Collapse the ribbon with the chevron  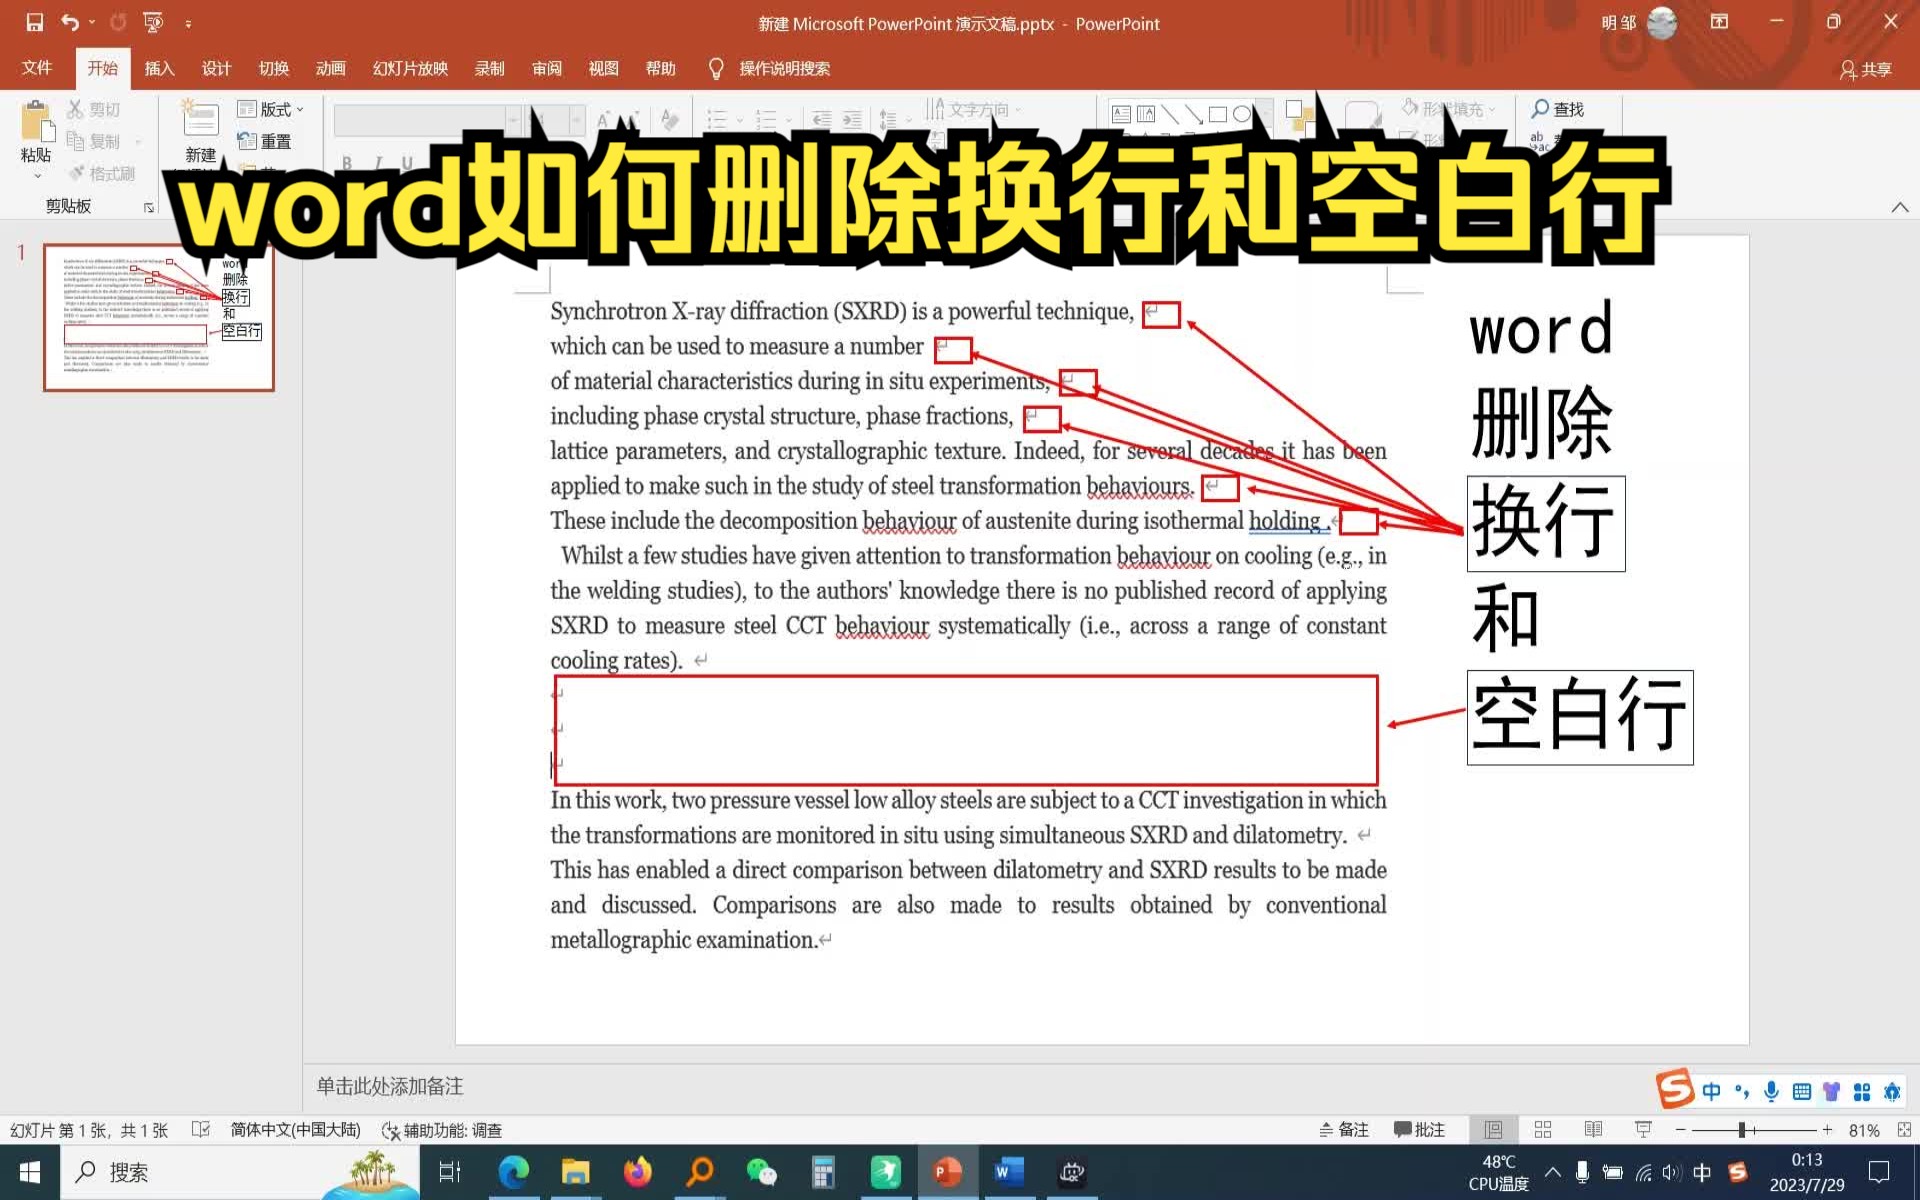coord(1900,207)
